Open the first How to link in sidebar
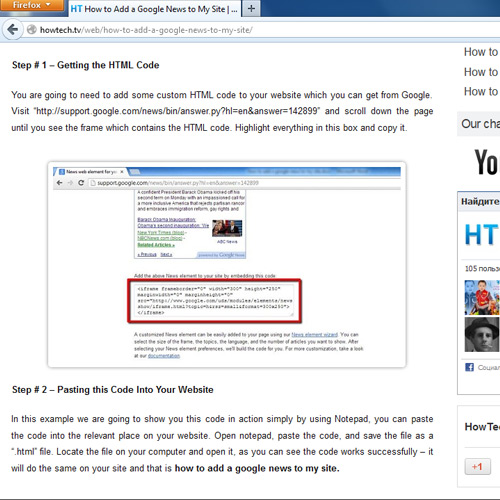 click(481, 52)
